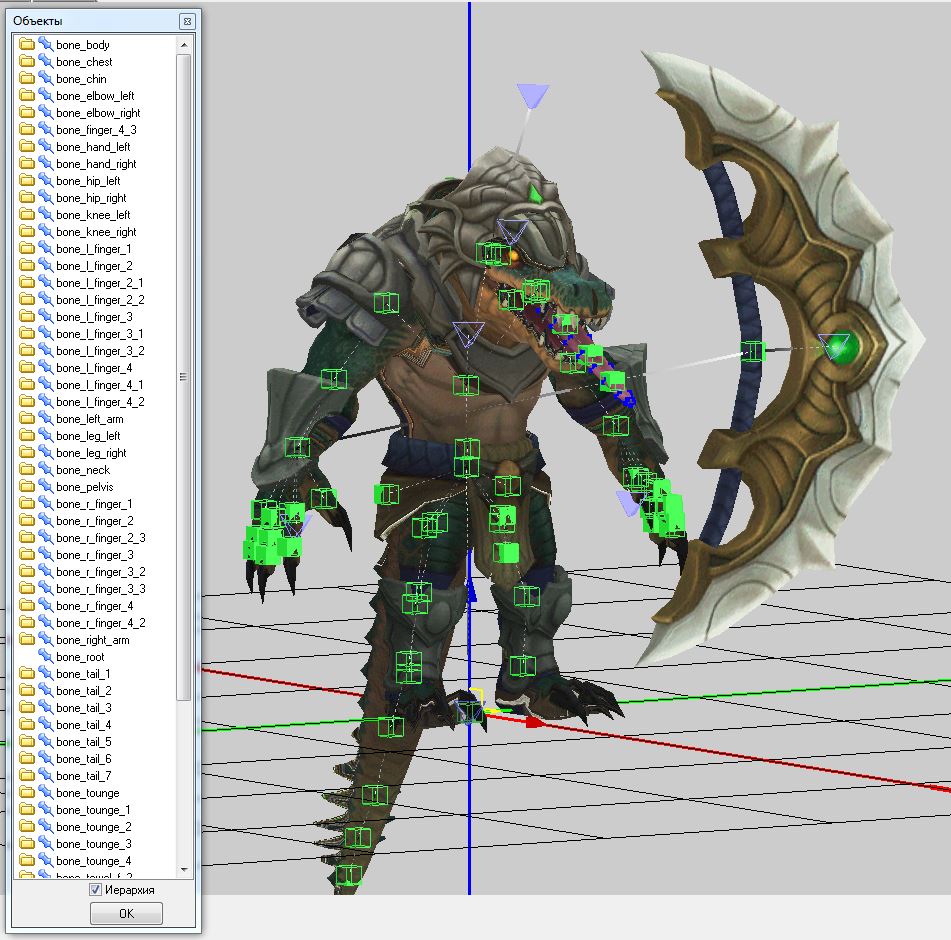951x940 pixels.
Task: Expand the bone_chest folder
Action: [x=27, y=62]
